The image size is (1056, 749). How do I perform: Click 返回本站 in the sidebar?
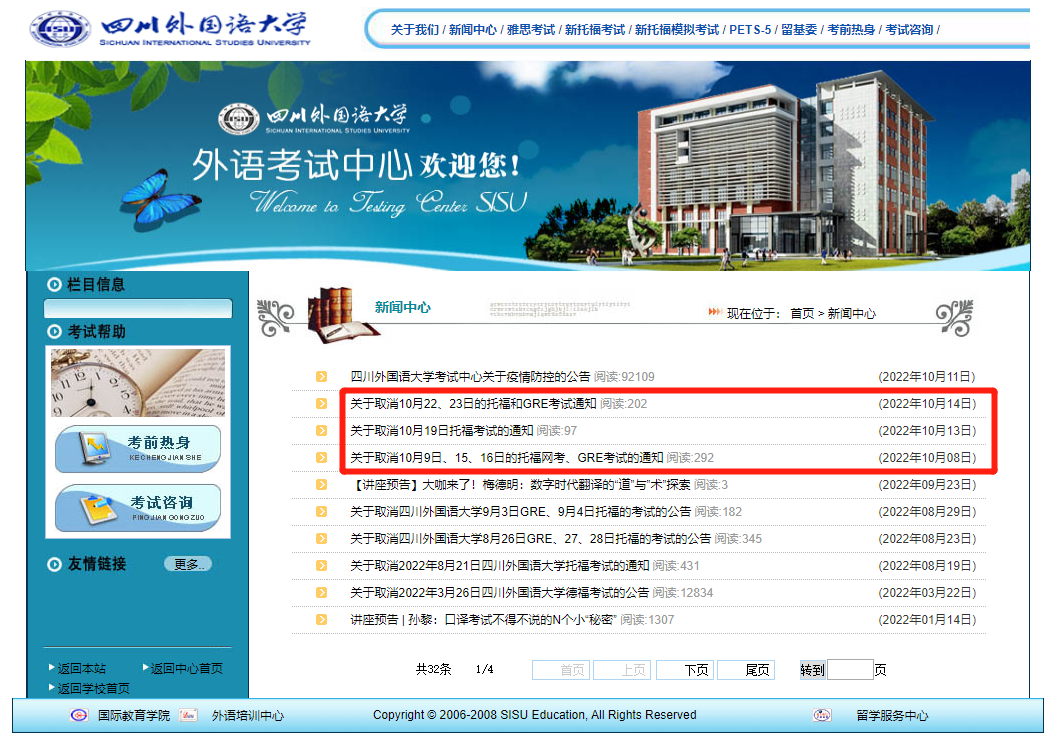(81, 668)
